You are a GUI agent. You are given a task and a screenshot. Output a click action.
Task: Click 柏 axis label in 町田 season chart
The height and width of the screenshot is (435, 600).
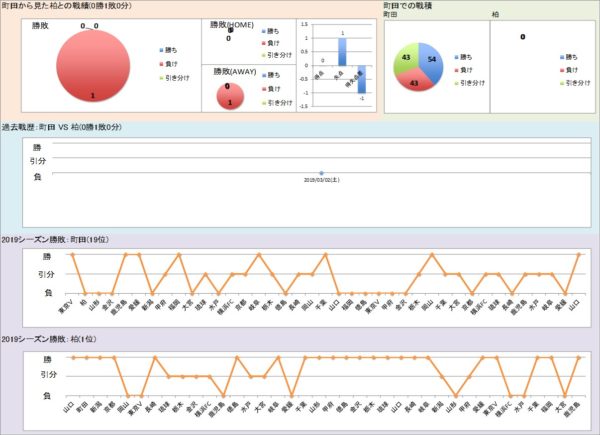(83, 302)
